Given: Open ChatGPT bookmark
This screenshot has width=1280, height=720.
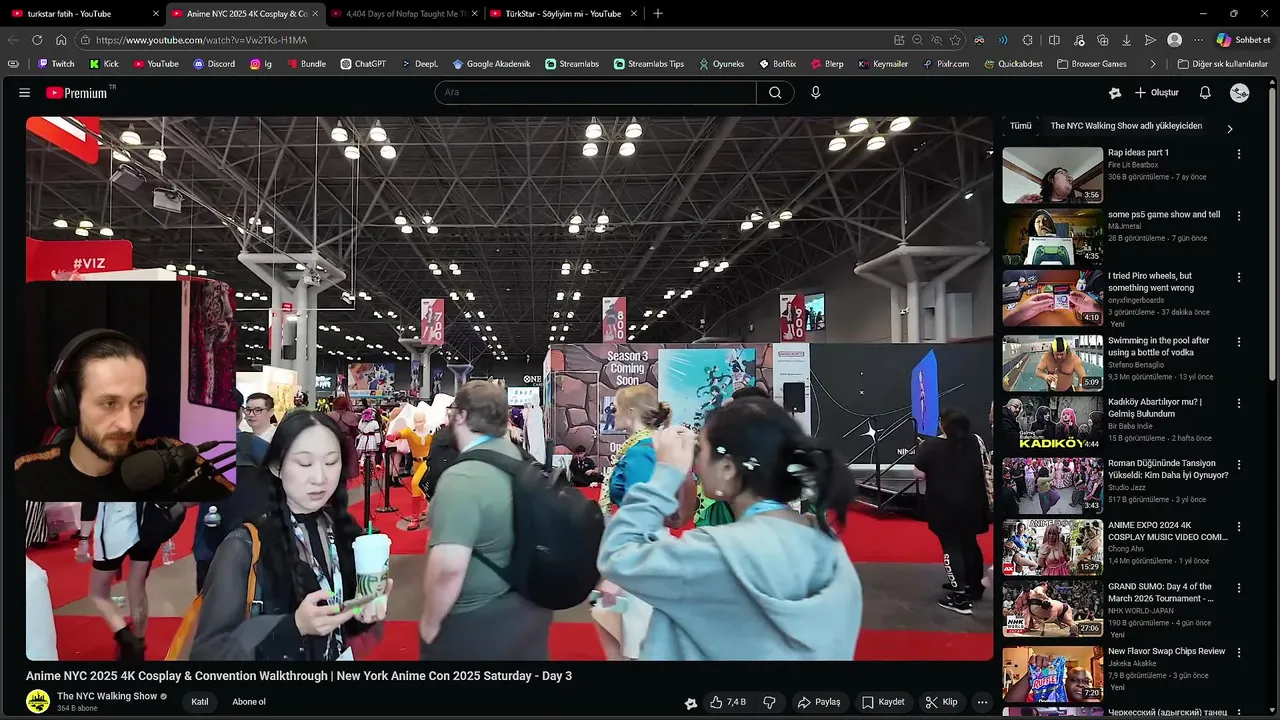Looking at the screenshot, I should coord(363,64).
